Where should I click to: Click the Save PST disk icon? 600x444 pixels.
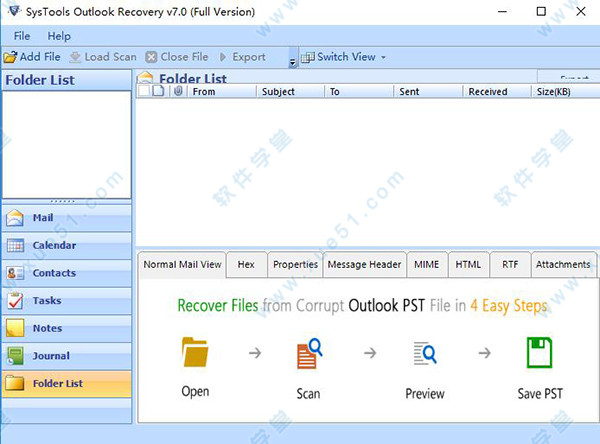pyautogui.click(x=541, y=354)
